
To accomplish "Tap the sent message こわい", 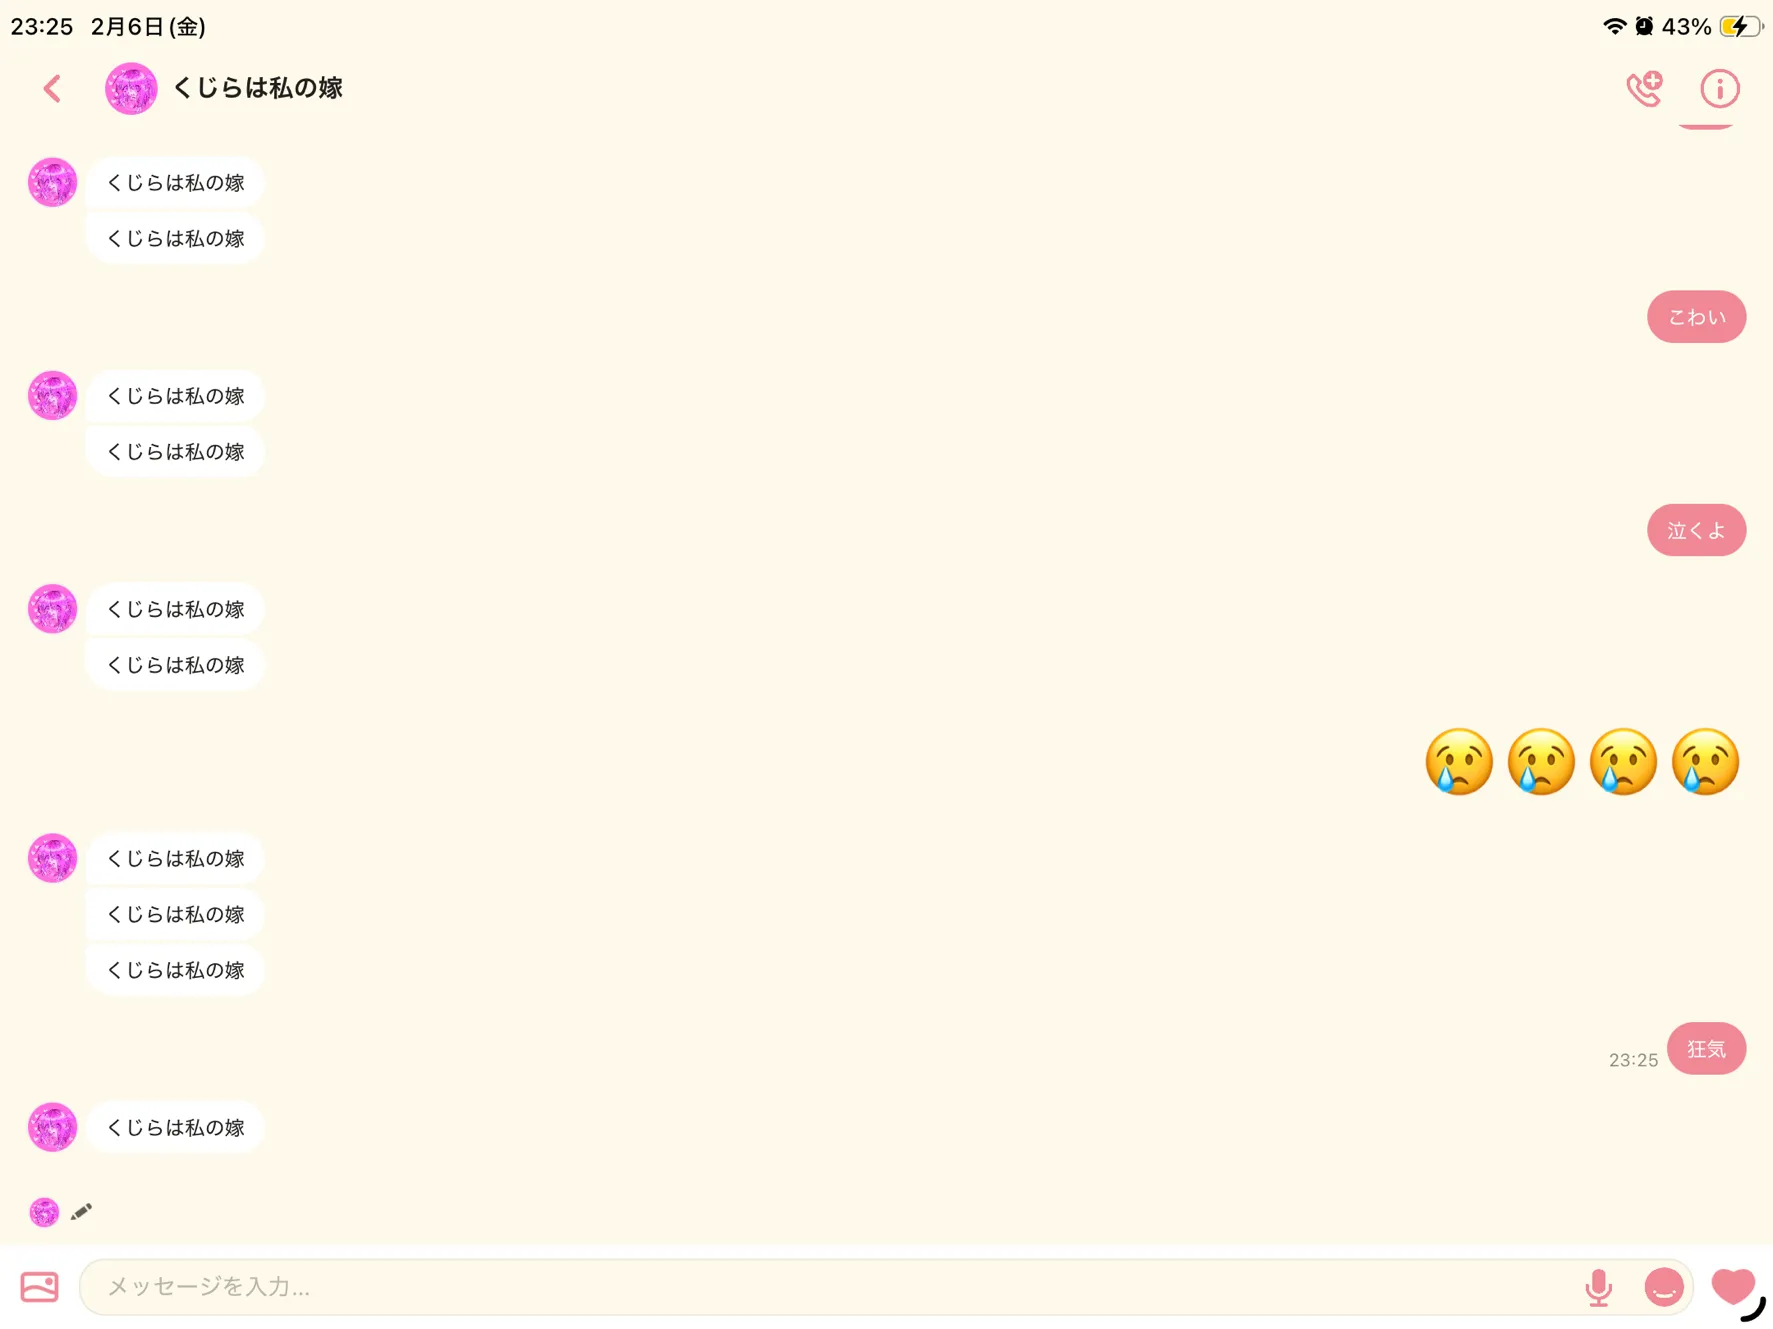I will tap(1696, 317).
